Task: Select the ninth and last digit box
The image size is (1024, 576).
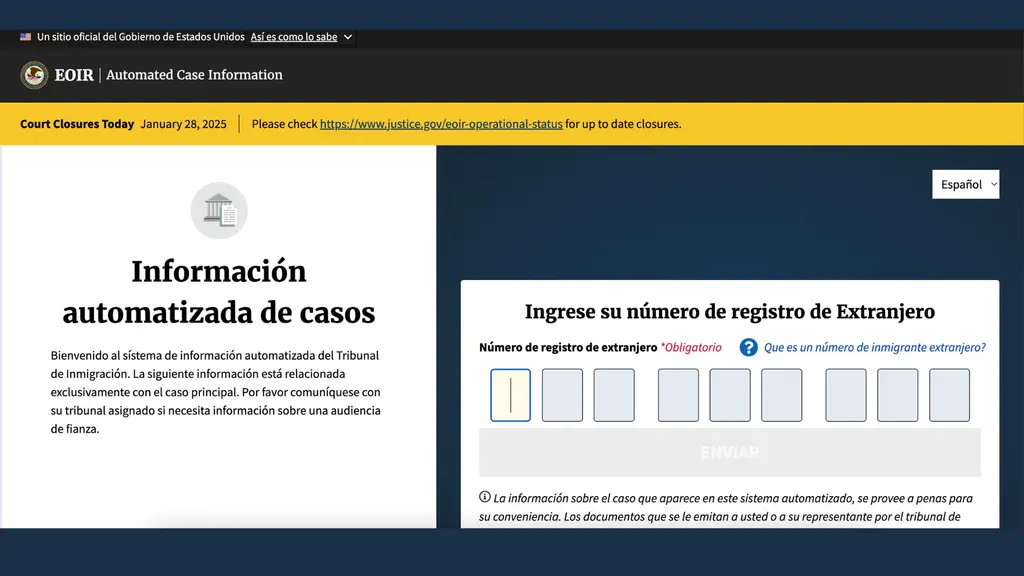Action: (x=949, y=395)
